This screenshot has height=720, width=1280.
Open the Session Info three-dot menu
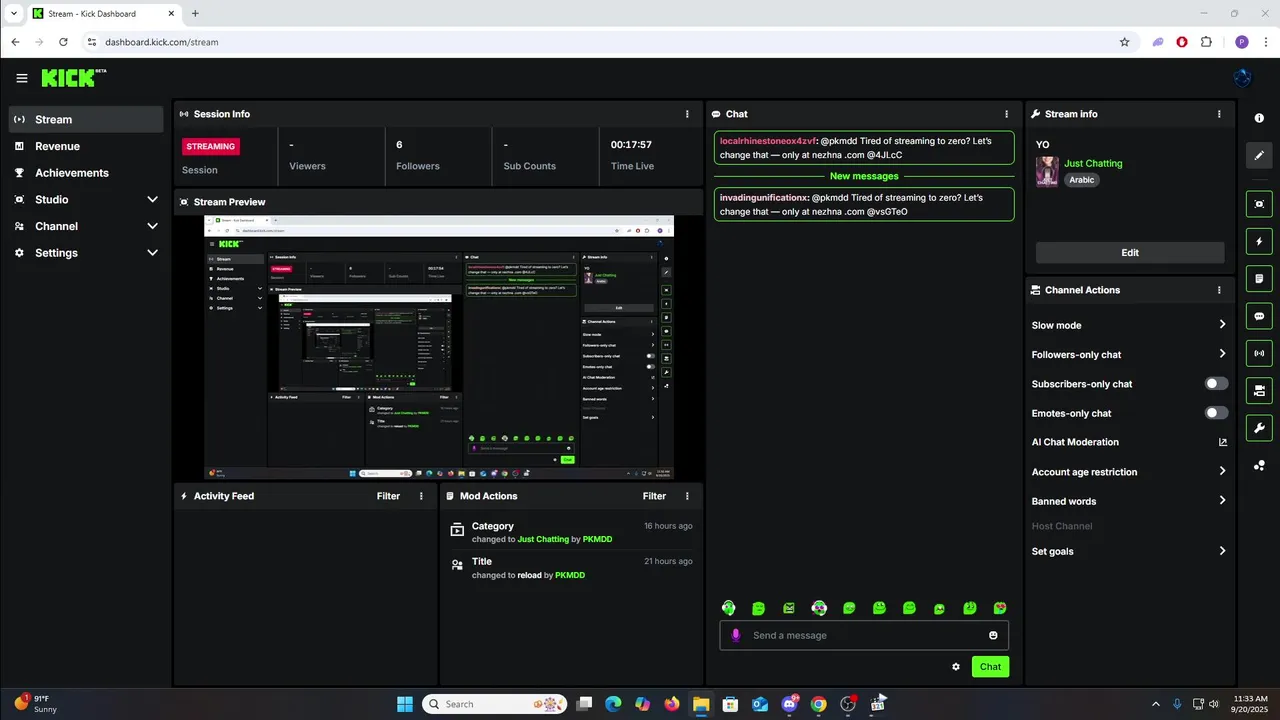(x=687, y=114)
